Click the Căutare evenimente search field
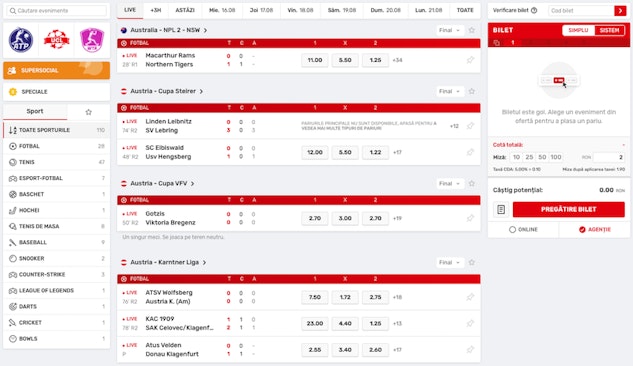 (57, 10)
